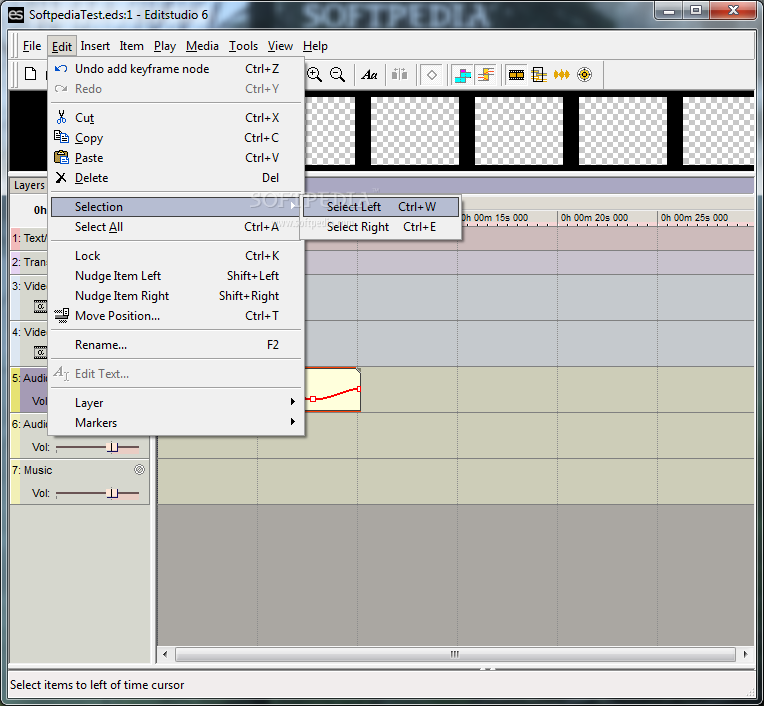The width and height of the screenshot is (764, 706).
Task: Click the Zoom In magnifier icon
Action: click(314, 75)
